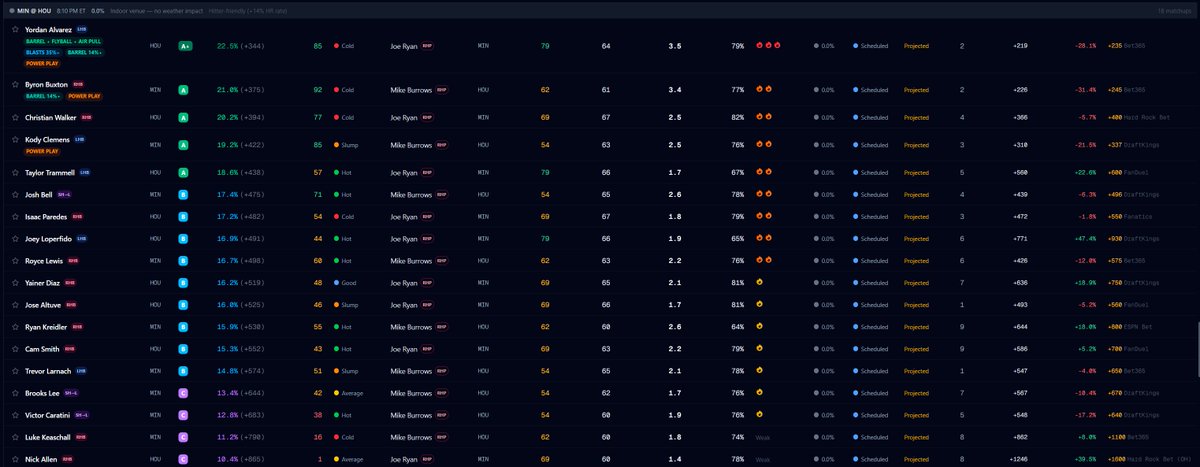Click the fire icons in Byron Buxton's row

click(x=763, y=90)
